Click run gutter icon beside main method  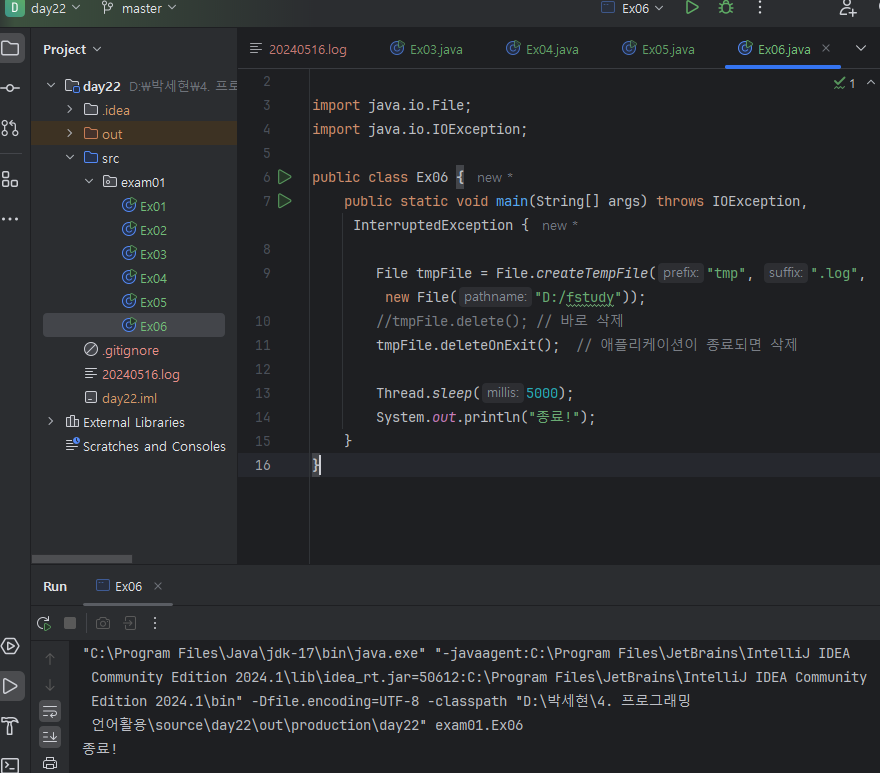(285, 201)
